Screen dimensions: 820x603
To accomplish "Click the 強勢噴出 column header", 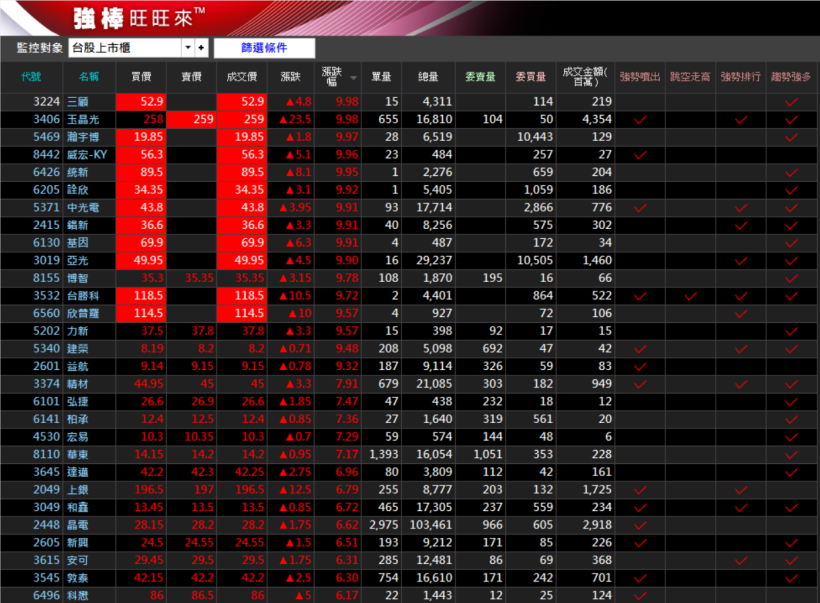I will [640, 77].
